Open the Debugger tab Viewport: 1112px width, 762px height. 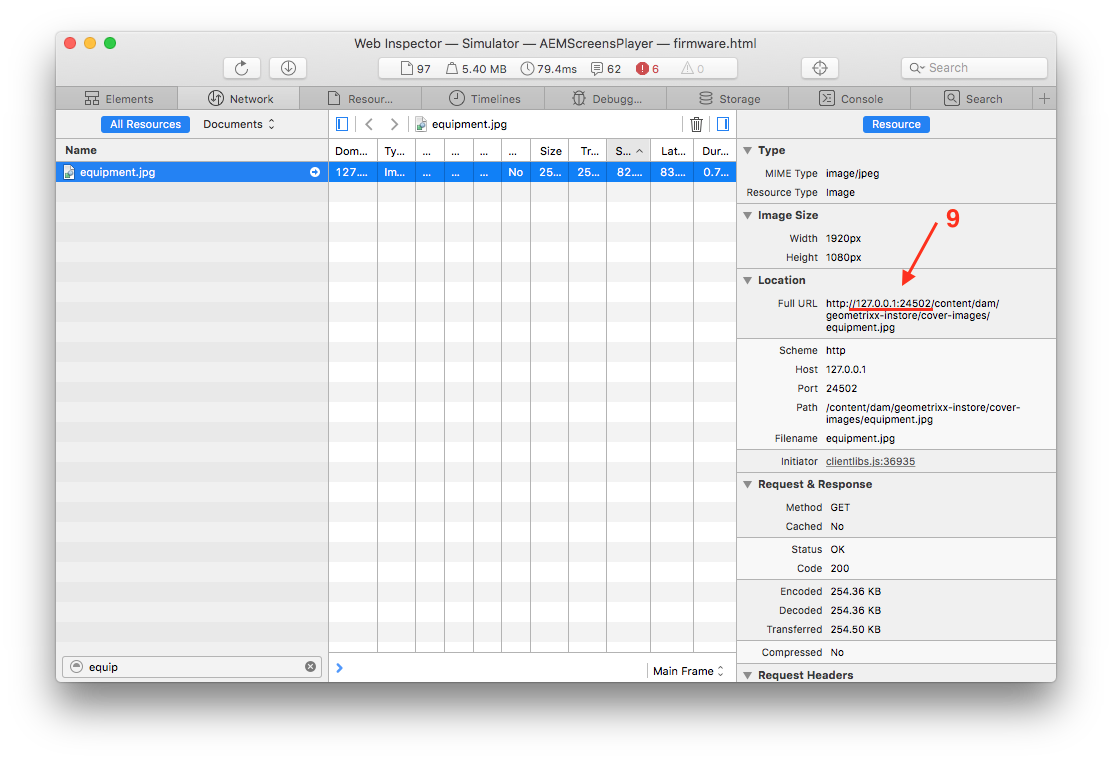pyautogui.click(x=606, y=99)
